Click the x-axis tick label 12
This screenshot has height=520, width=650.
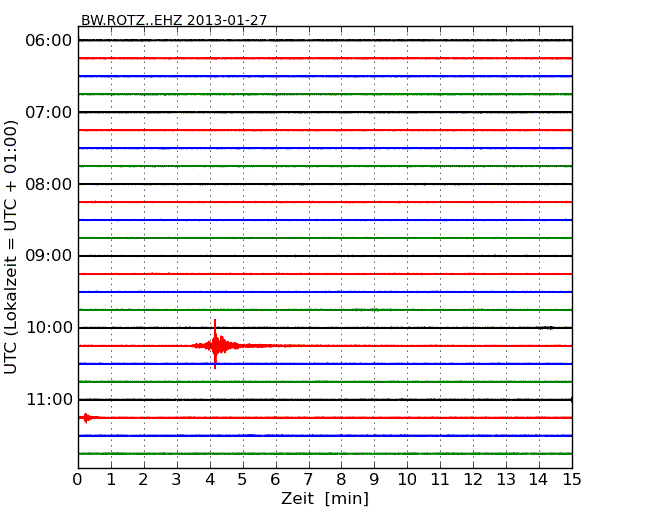point(473,479)
